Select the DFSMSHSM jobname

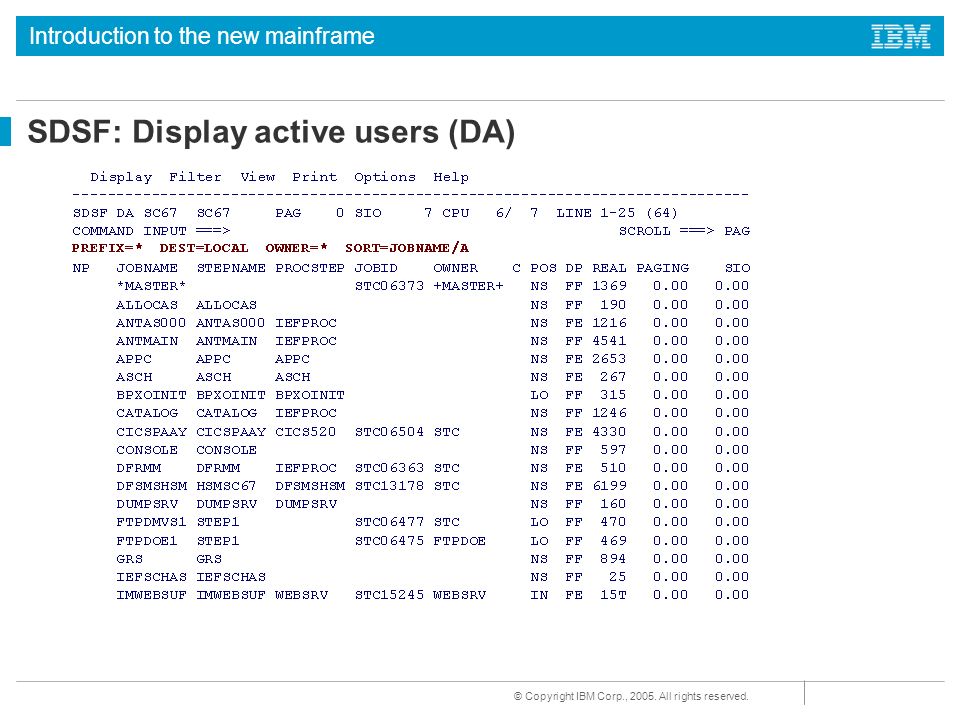[151, 486]
